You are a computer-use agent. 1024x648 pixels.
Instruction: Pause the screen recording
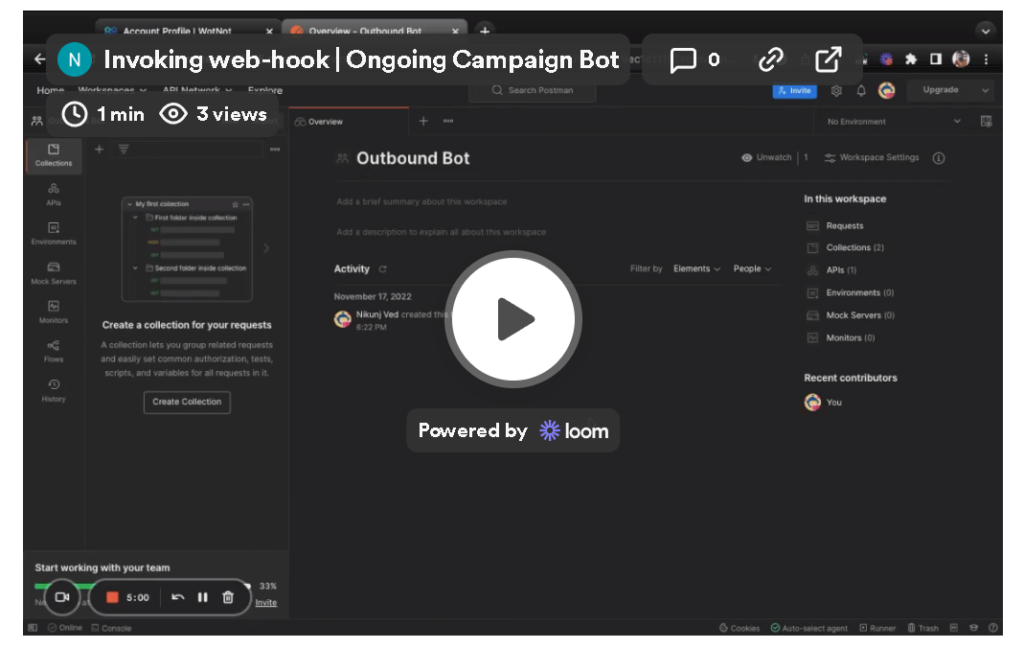[203, 597]
